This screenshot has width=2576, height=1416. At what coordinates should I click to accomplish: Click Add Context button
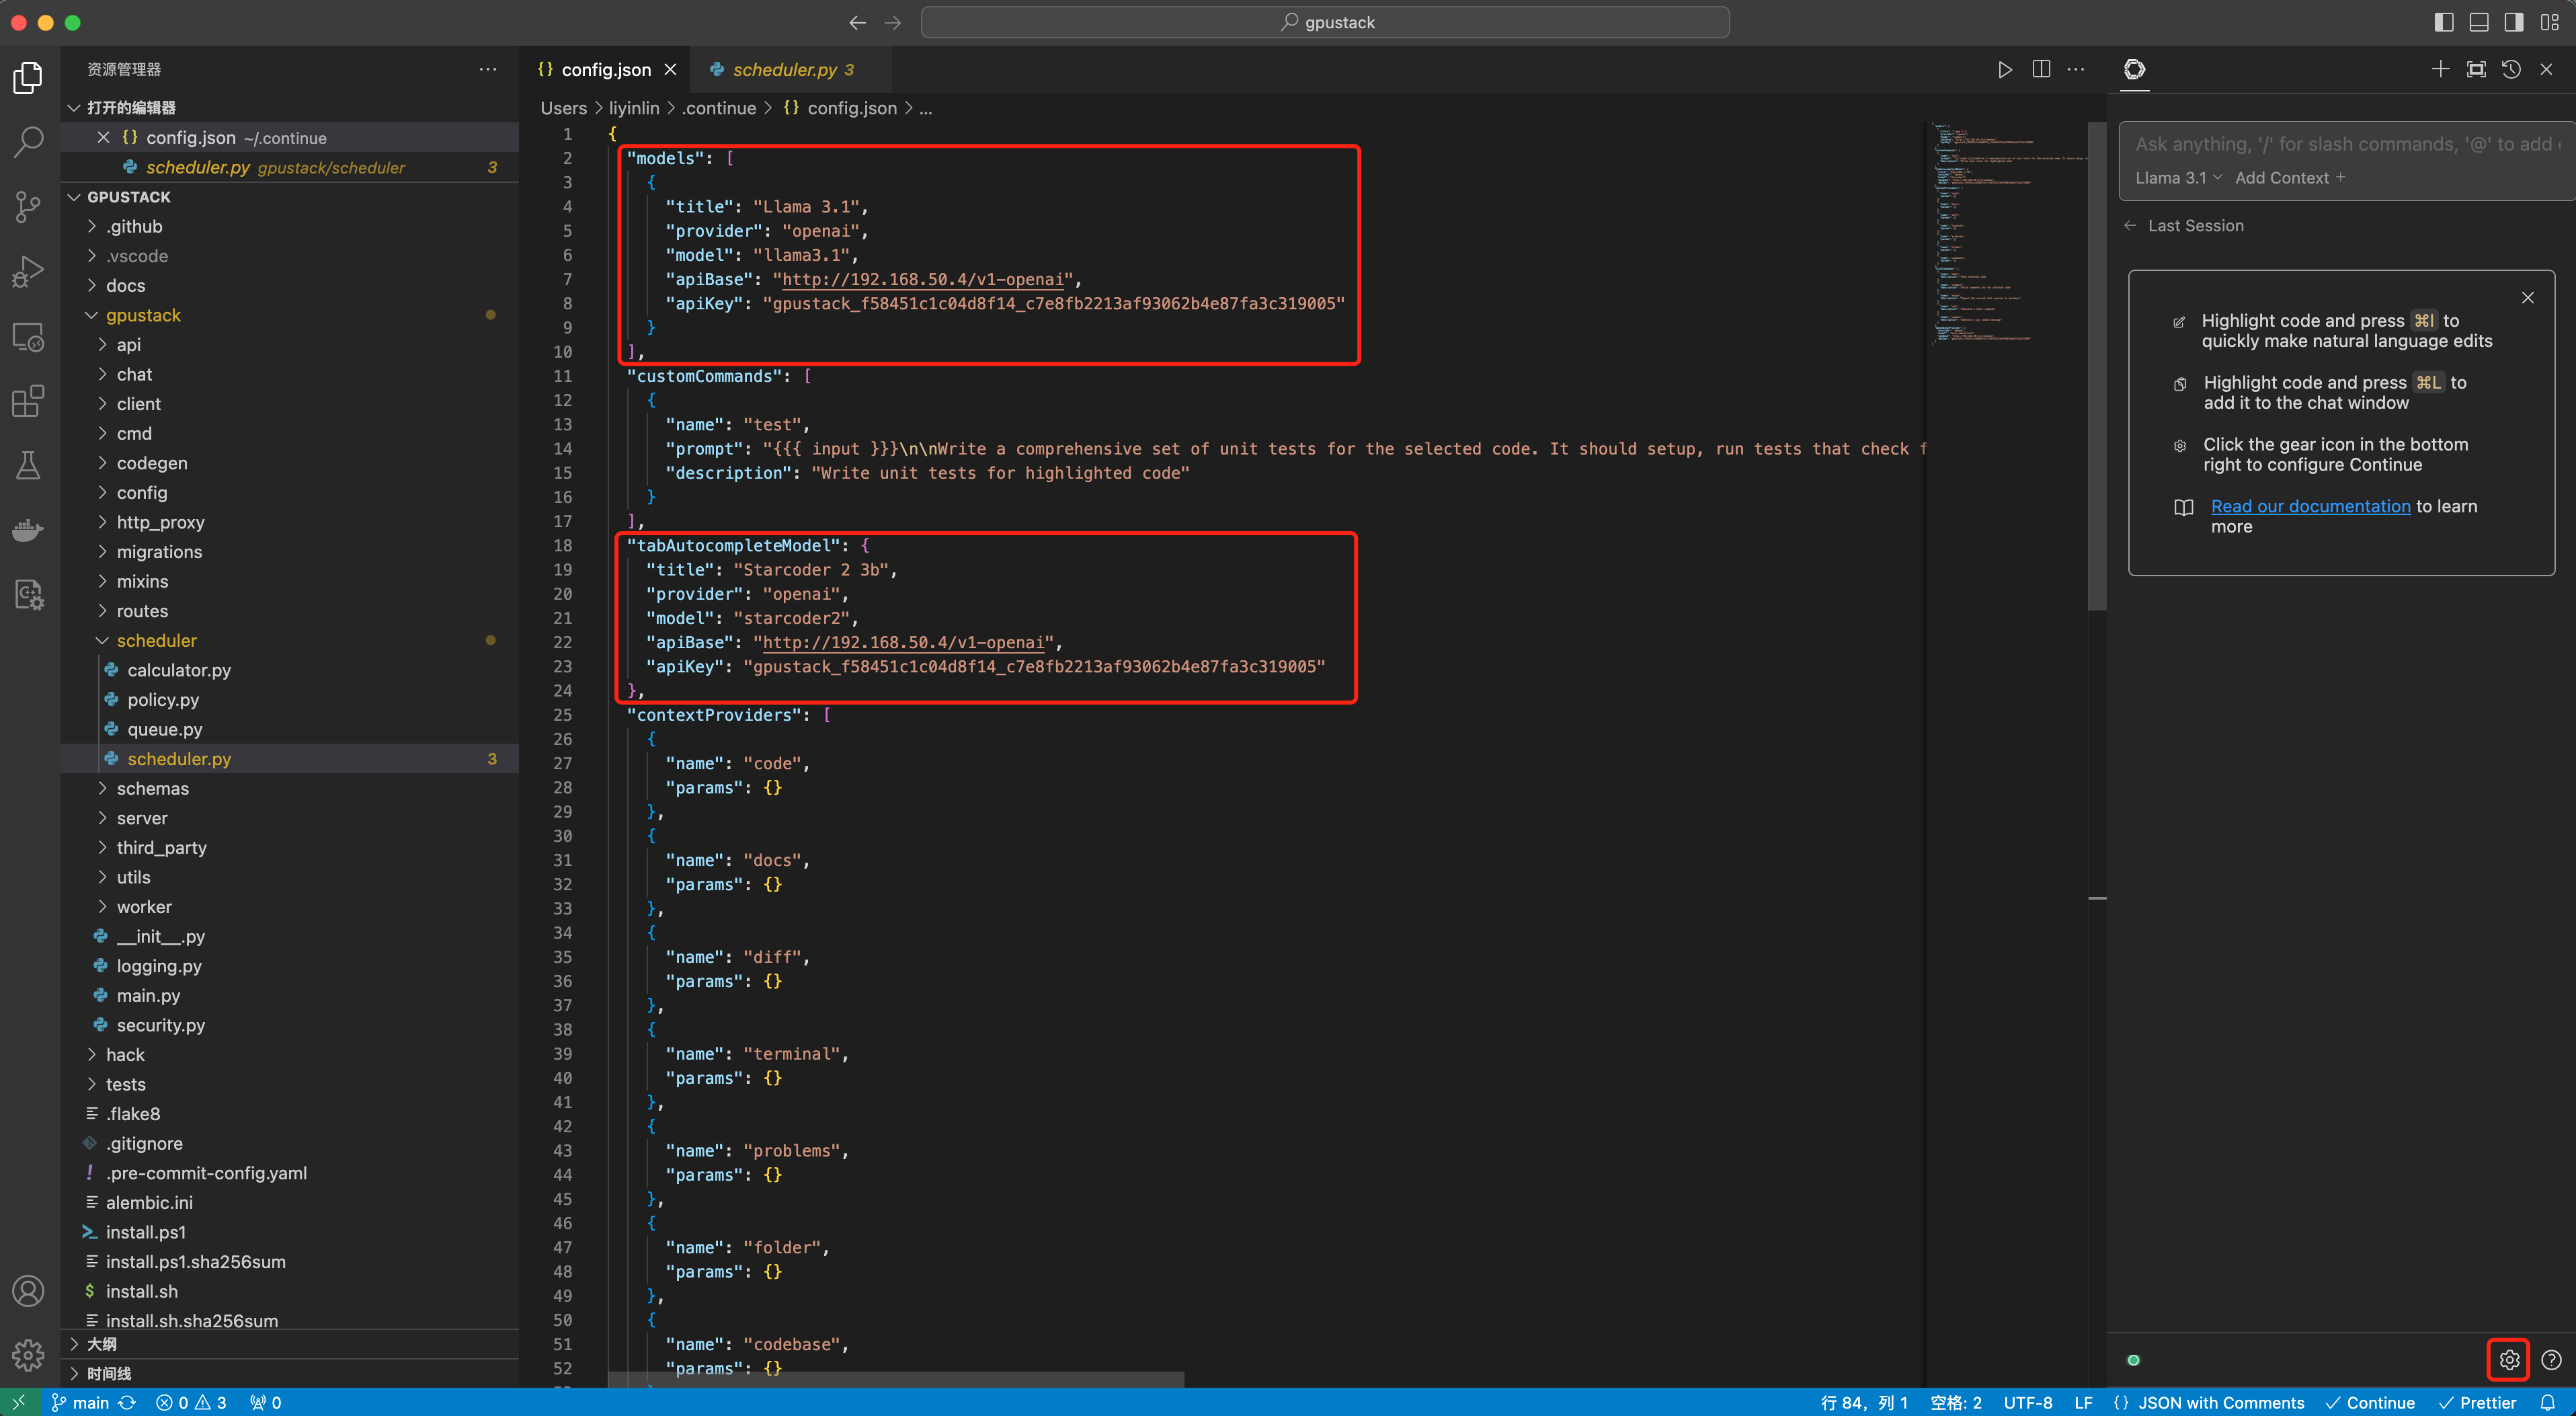[2289, 178]
